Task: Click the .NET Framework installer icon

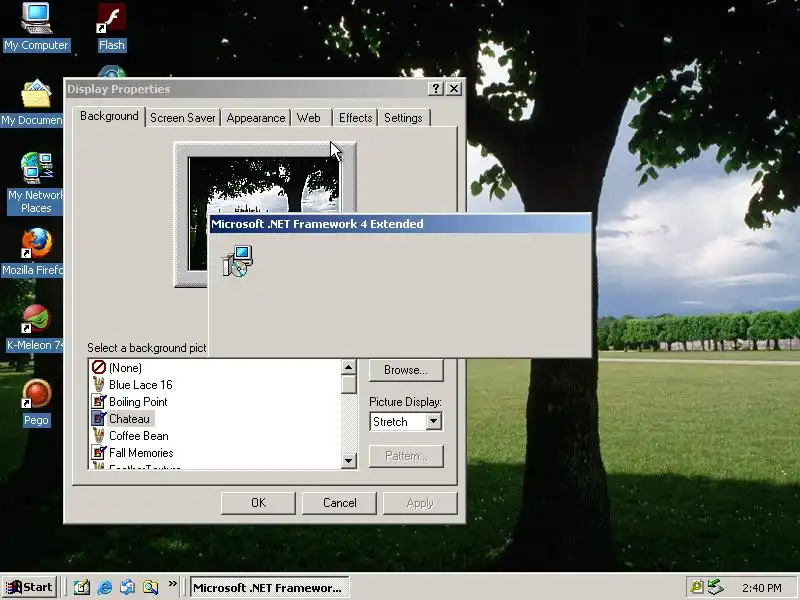Action: (238, 261)
